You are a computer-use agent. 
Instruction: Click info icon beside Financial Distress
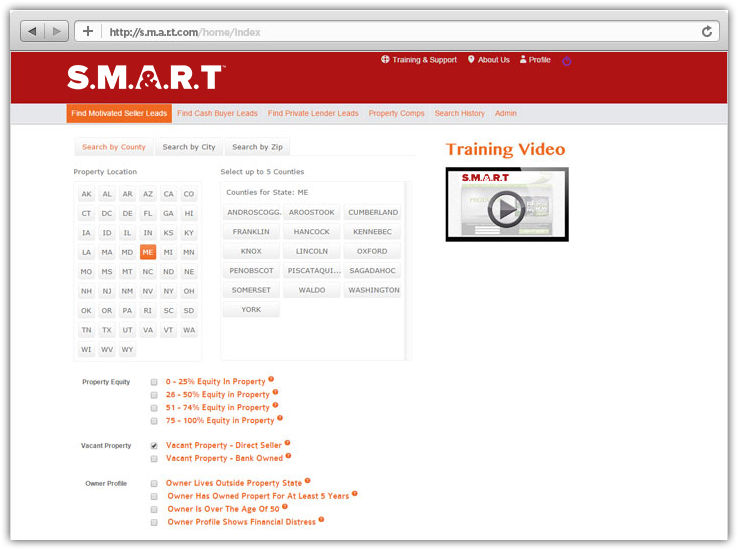pos(321,519)
